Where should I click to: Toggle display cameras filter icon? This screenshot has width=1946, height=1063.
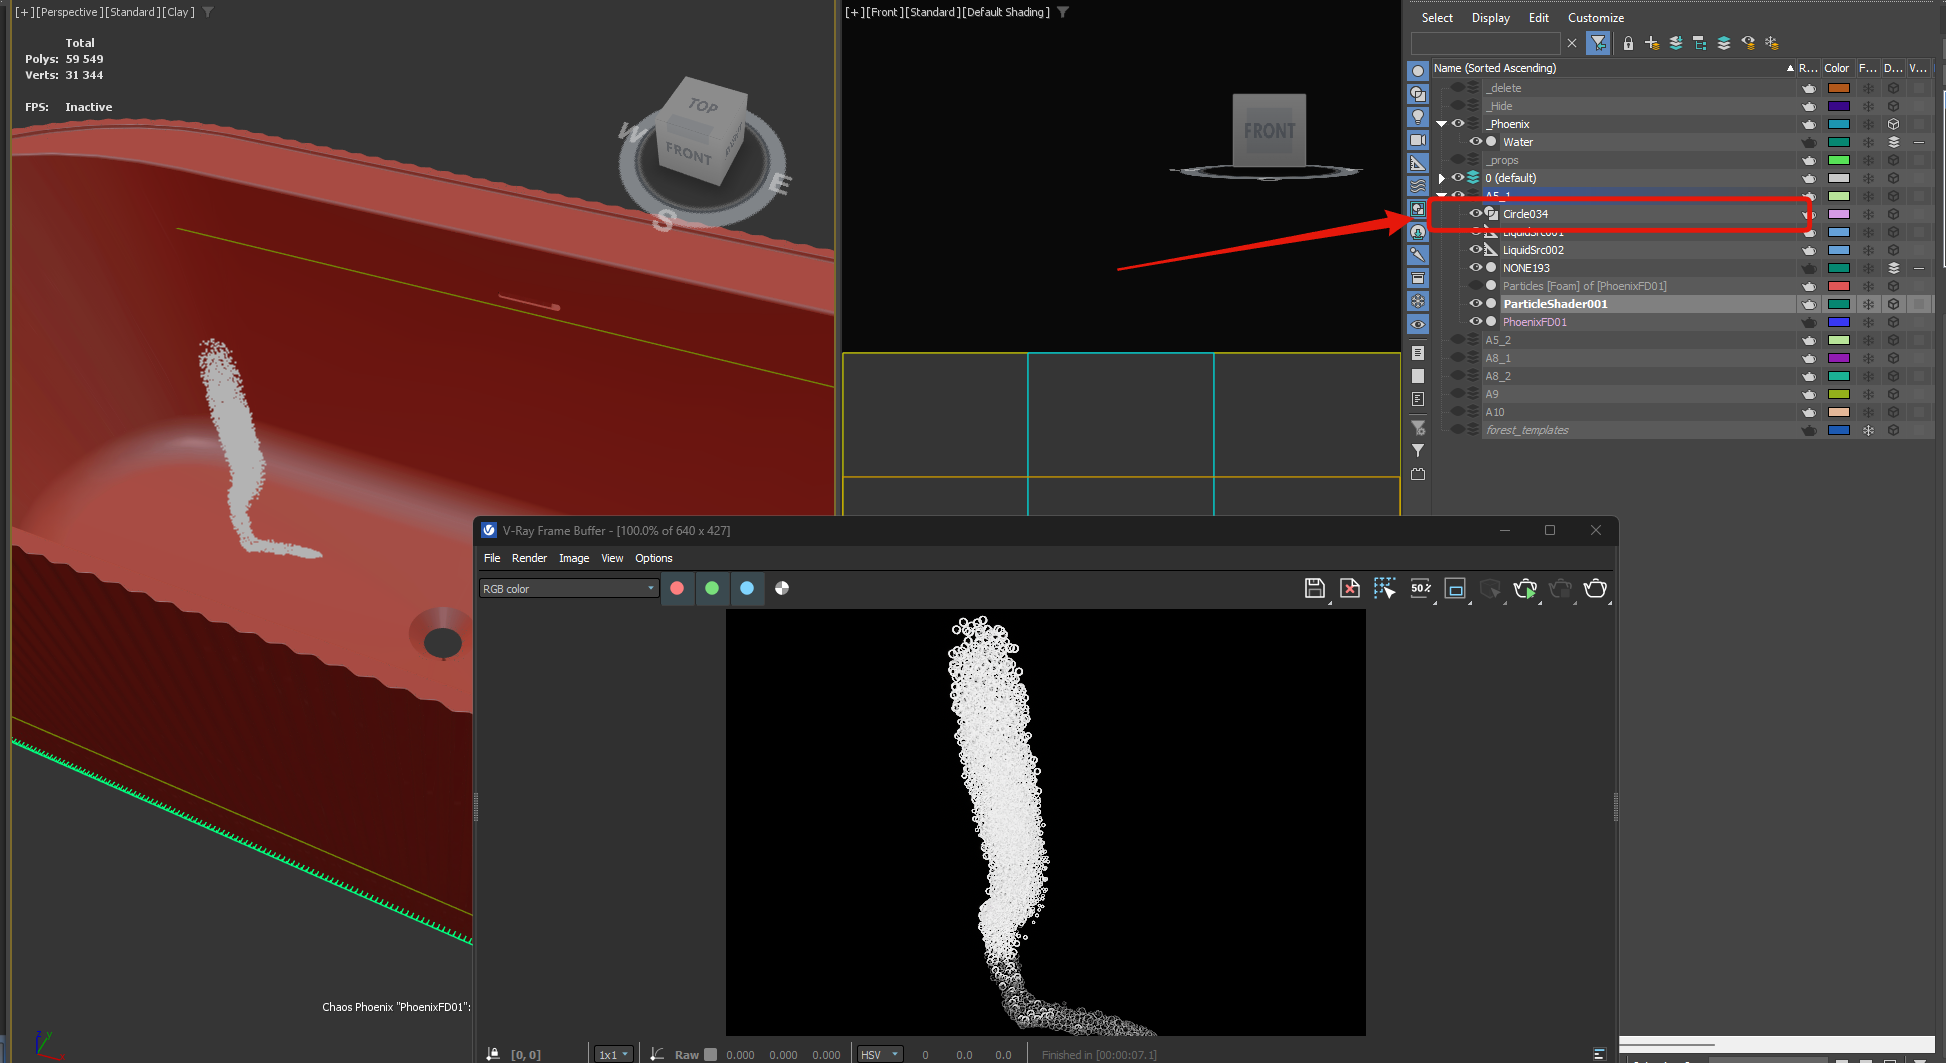tap(1418, 140)
